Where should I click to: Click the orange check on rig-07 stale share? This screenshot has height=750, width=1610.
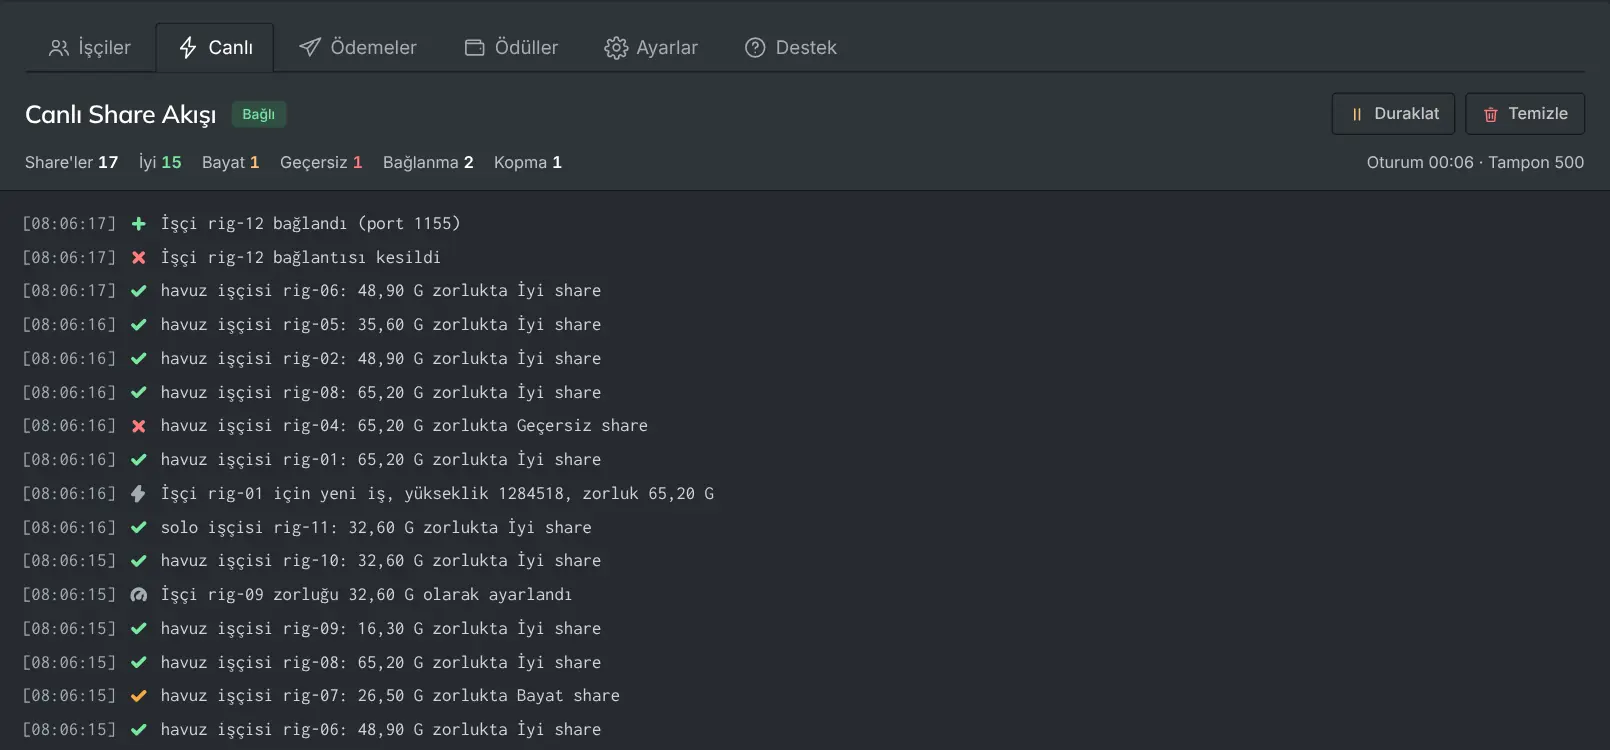[139, 696]
